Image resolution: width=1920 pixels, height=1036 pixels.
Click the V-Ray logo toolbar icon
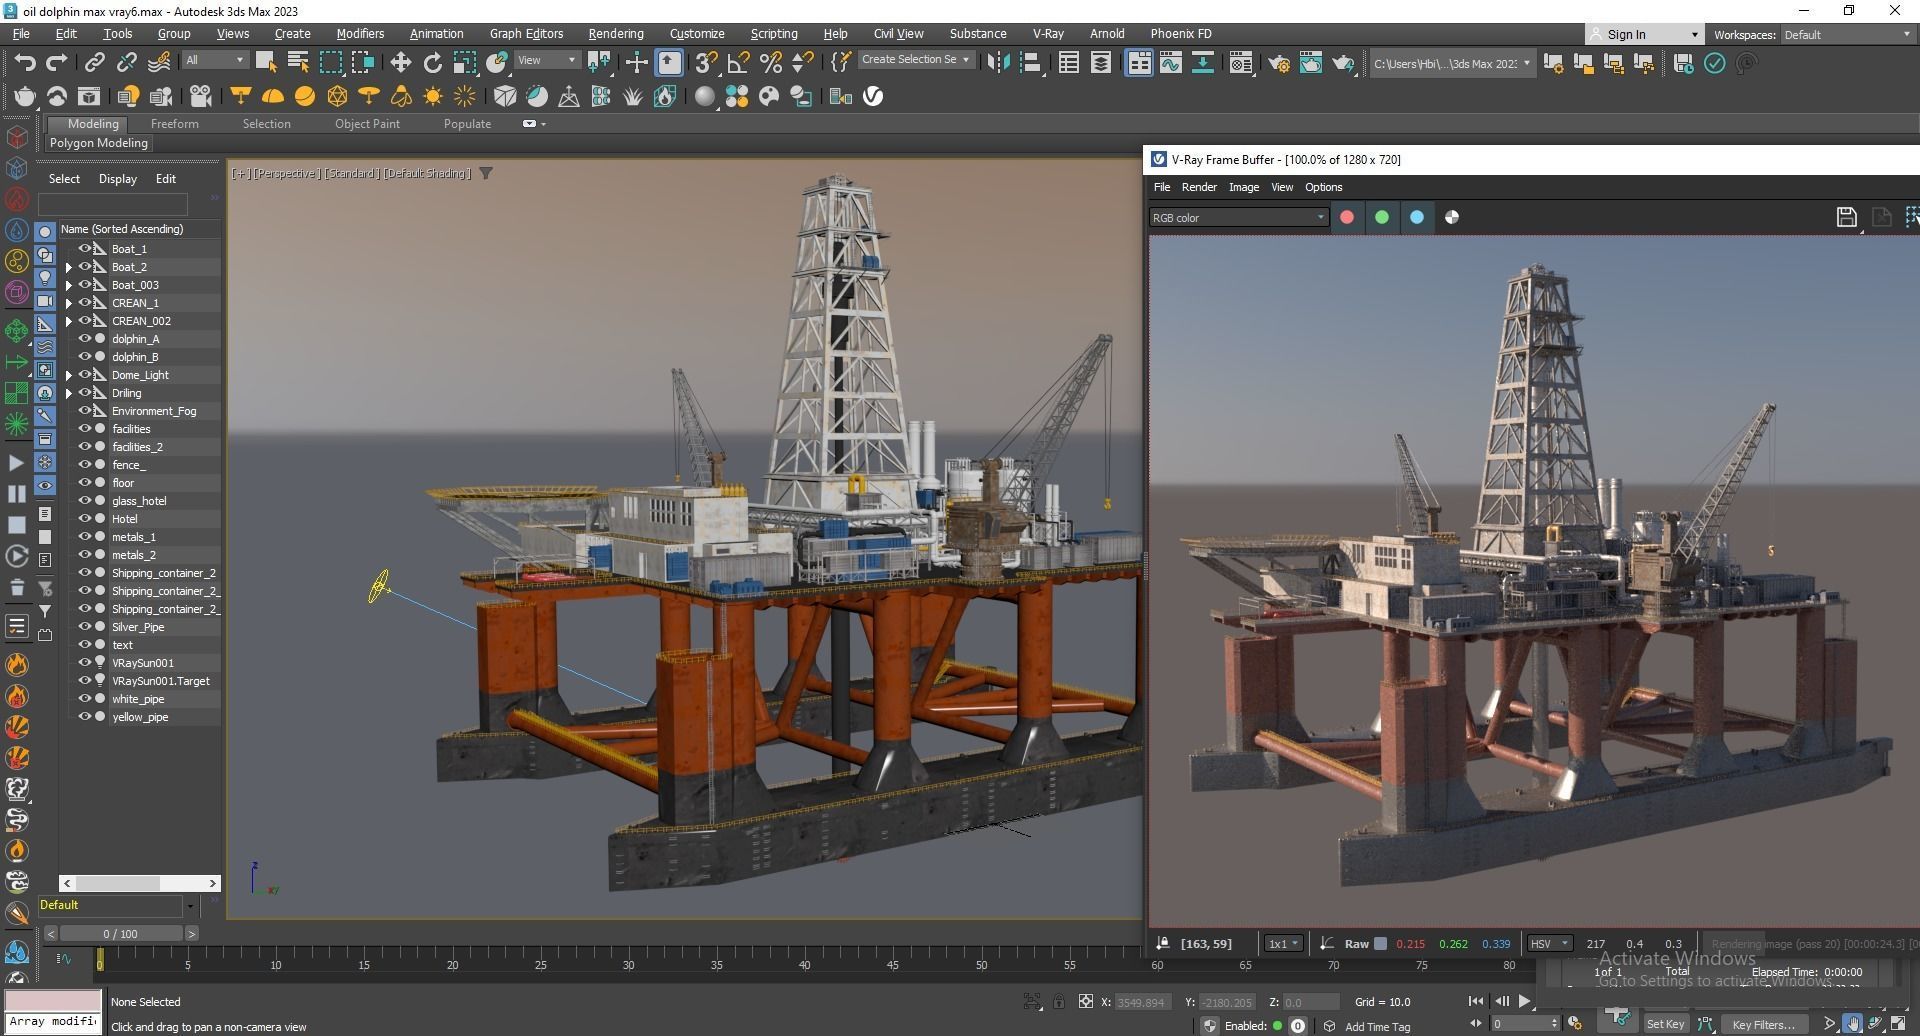[873, 96]
